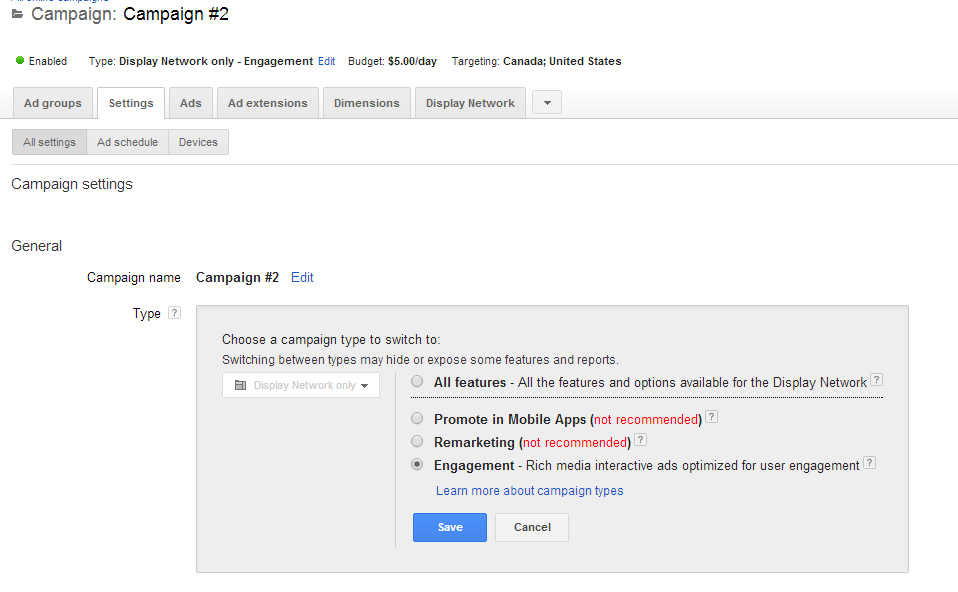Viewport: 958px width, 592px height.
Task: Open the Display Network only dropdown
Action: (x=301, y=385)
